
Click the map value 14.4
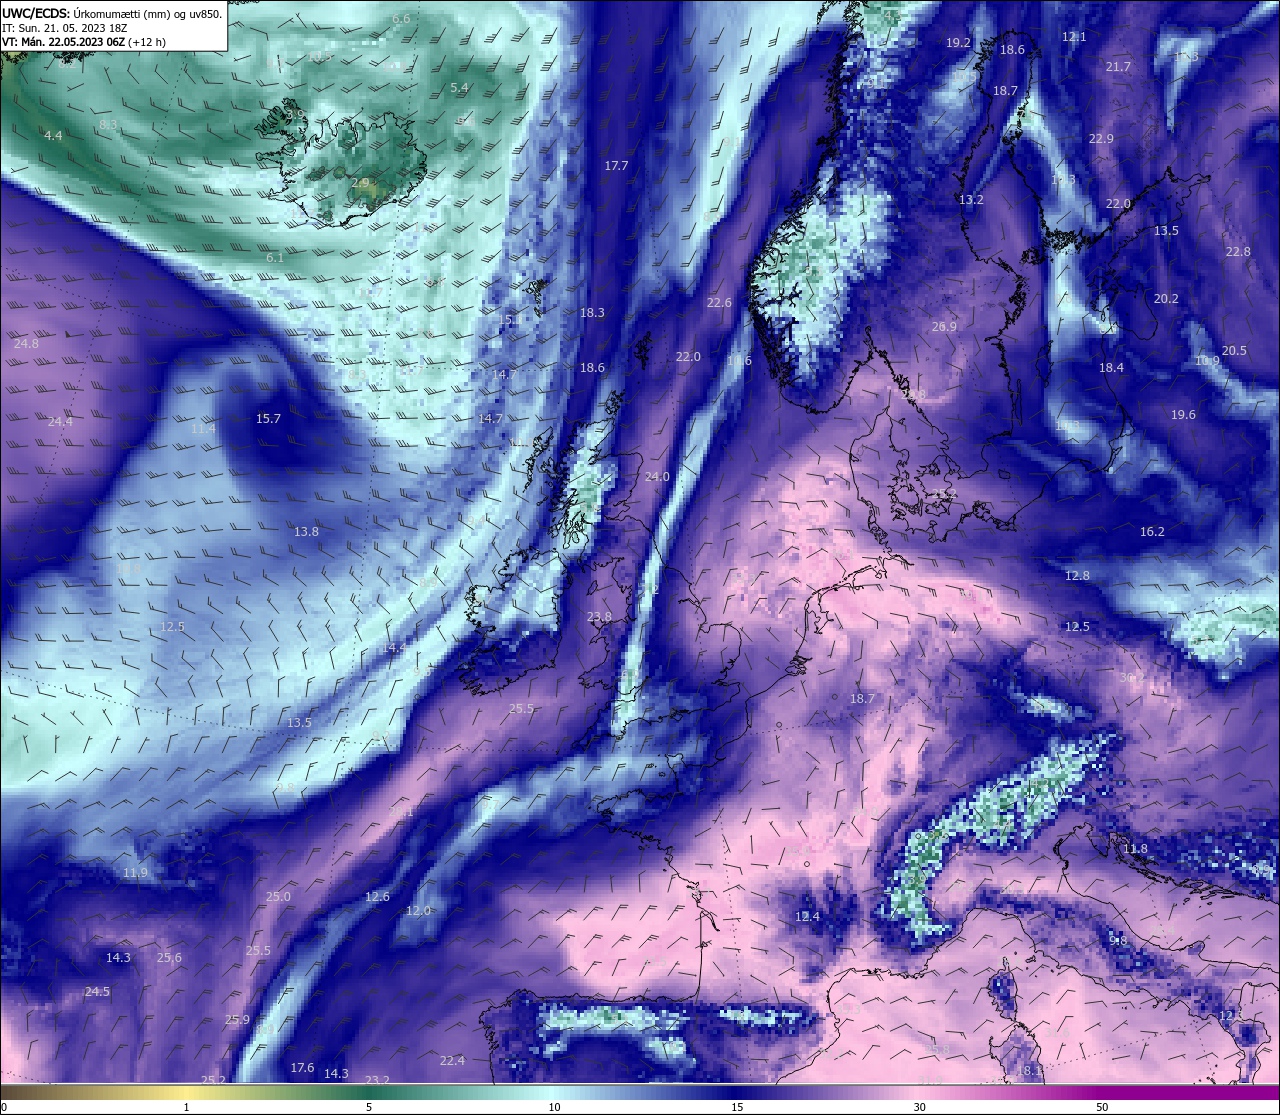click(x=394, y=648)
